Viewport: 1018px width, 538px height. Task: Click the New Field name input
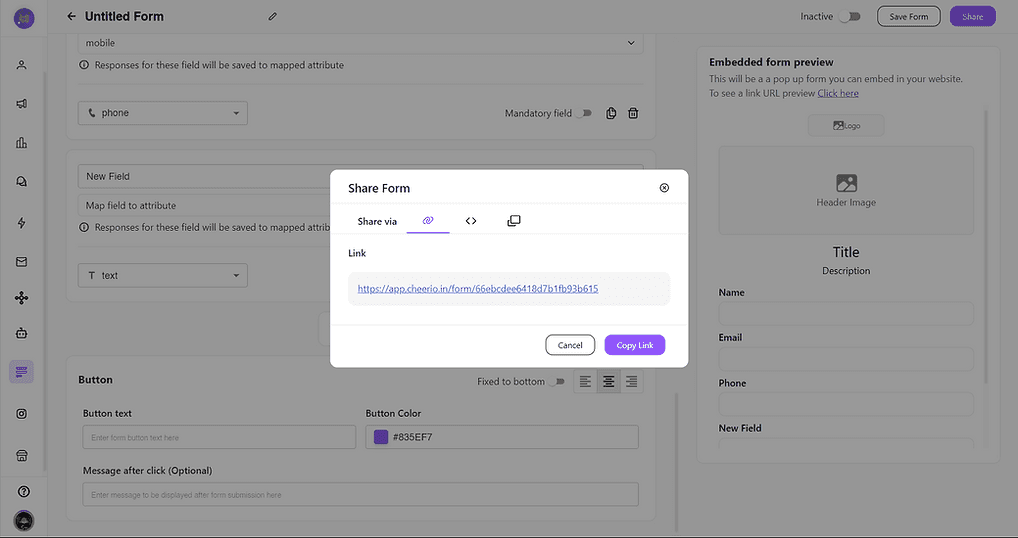(x=204, y=176)
